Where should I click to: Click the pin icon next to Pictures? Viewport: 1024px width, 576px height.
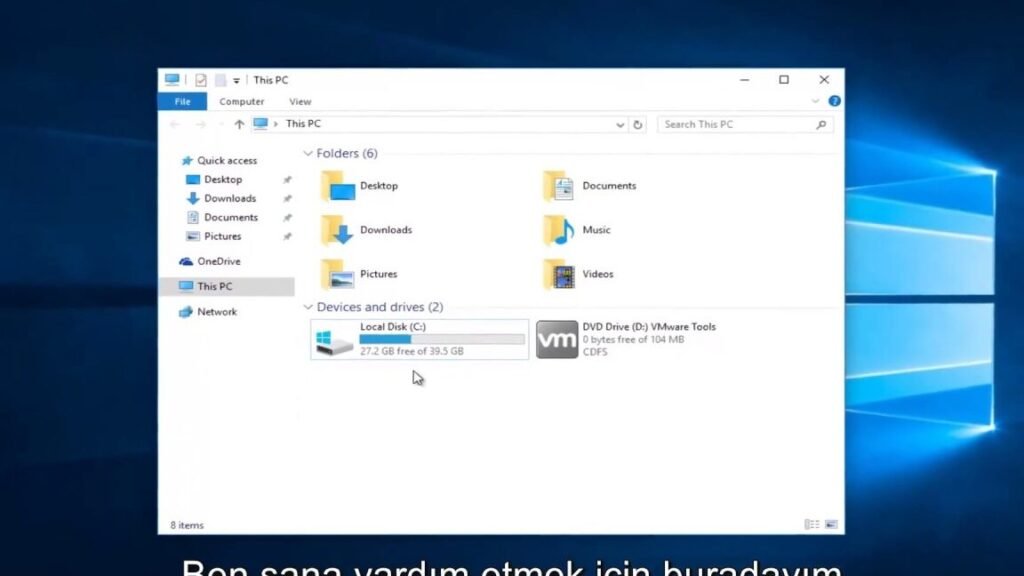click(287, 236)
